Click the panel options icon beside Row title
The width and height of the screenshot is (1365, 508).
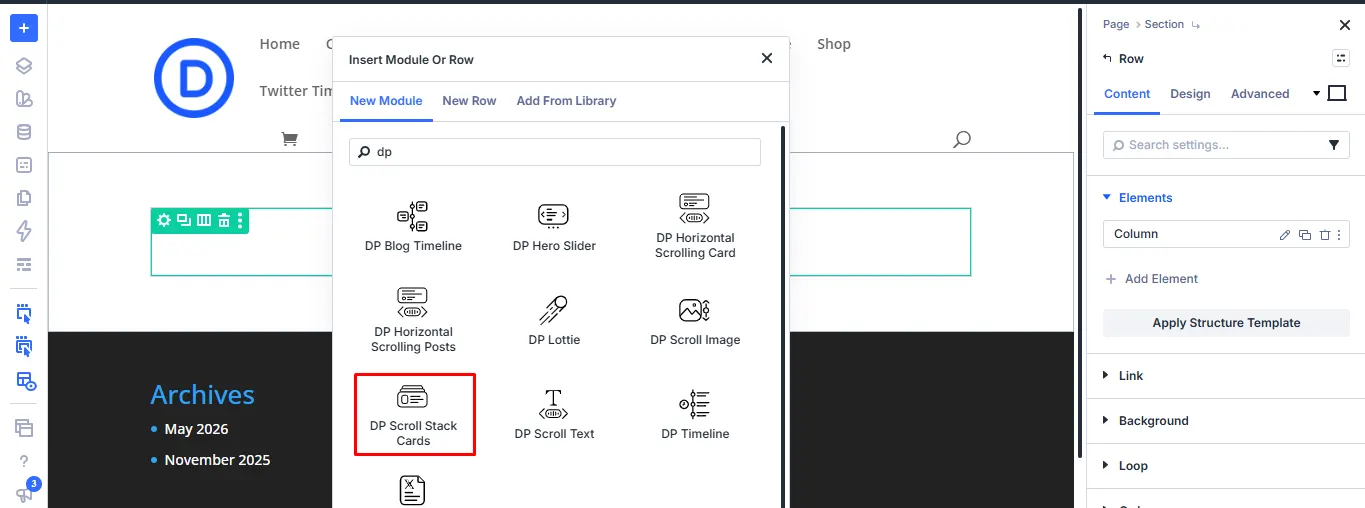tap(1341, 58)
